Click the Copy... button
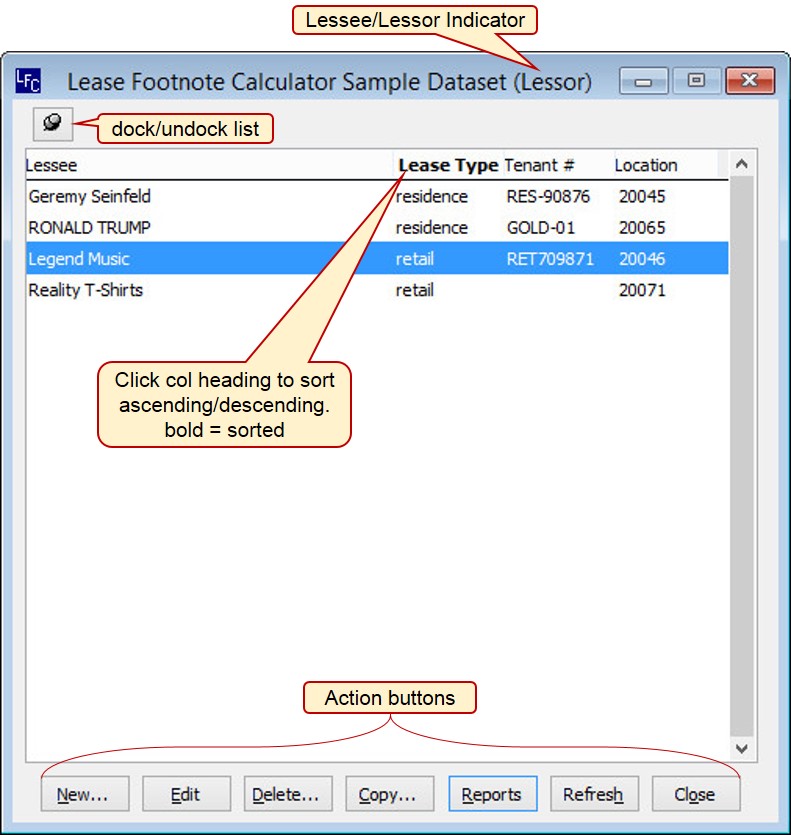 click(390, 794)
